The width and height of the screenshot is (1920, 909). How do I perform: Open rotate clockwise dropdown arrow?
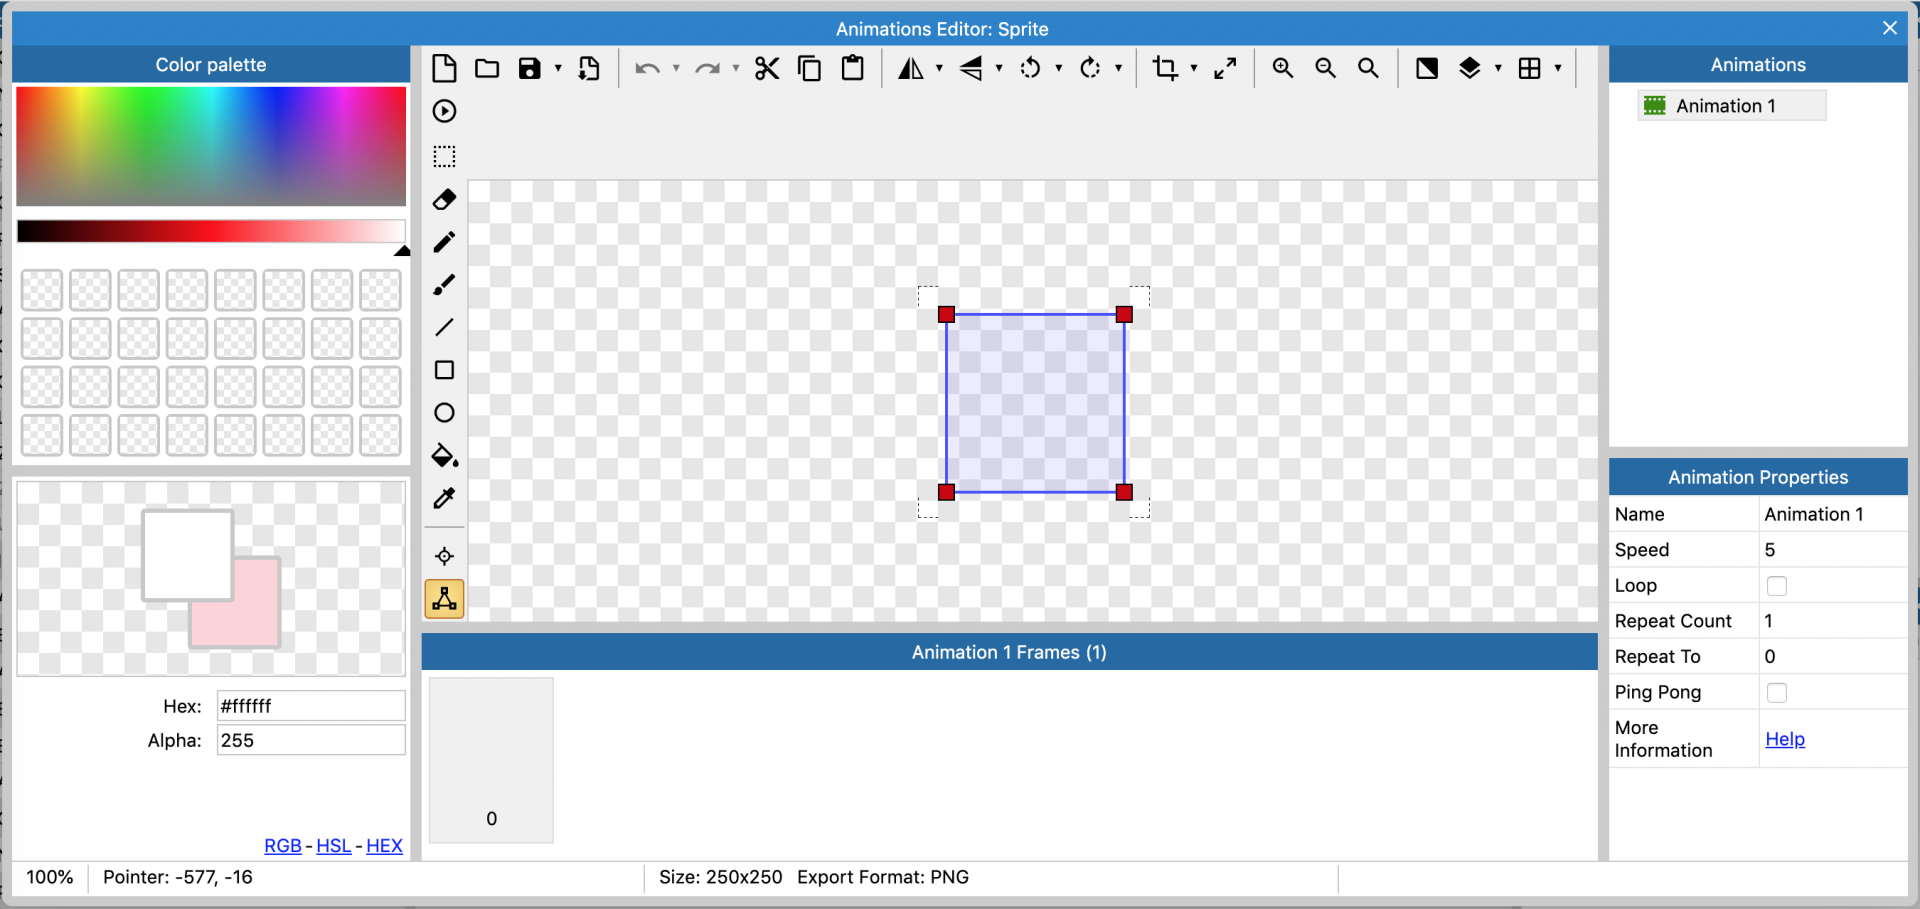pos(1119,68)
